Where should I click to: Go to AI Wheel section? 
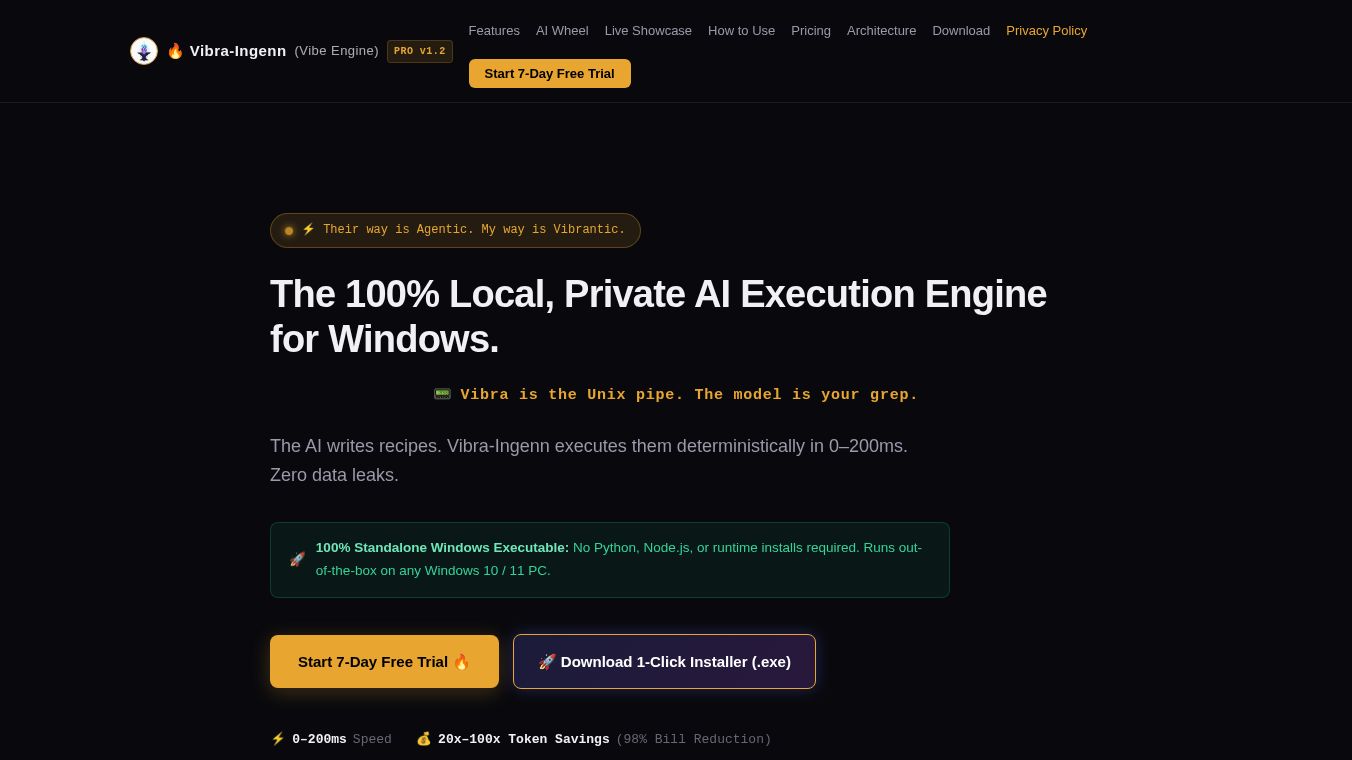[562, 31]
